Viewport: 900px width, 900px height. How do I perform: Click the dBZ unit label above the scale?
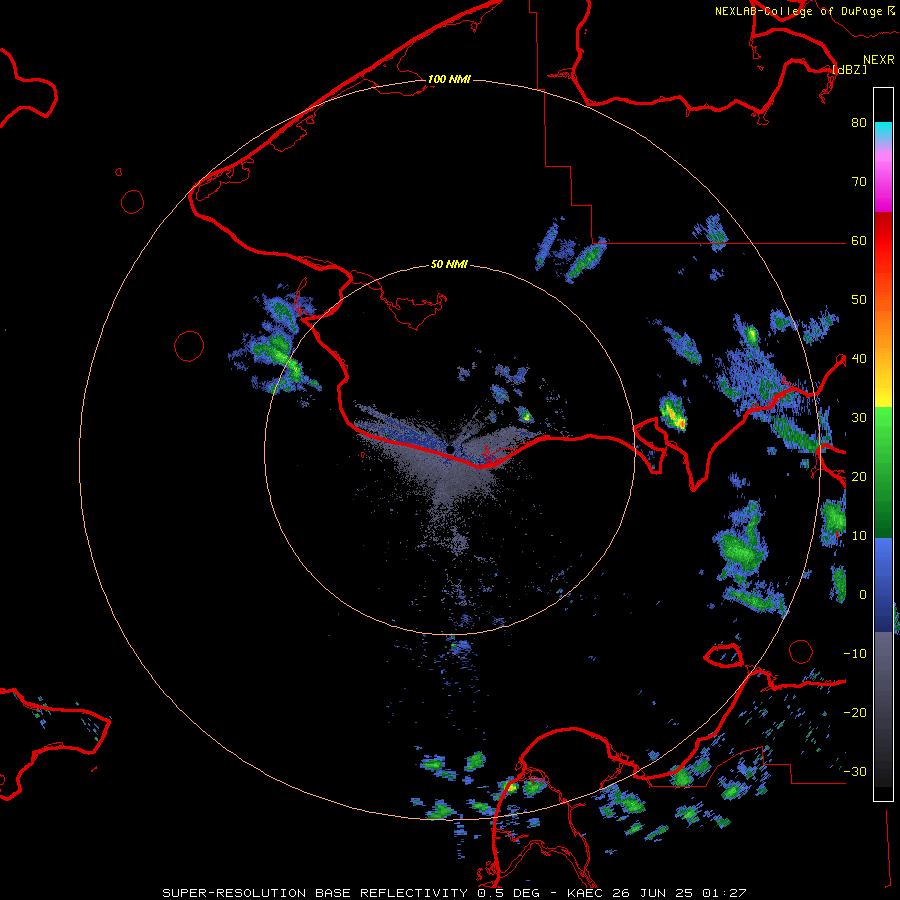(849, 69)
